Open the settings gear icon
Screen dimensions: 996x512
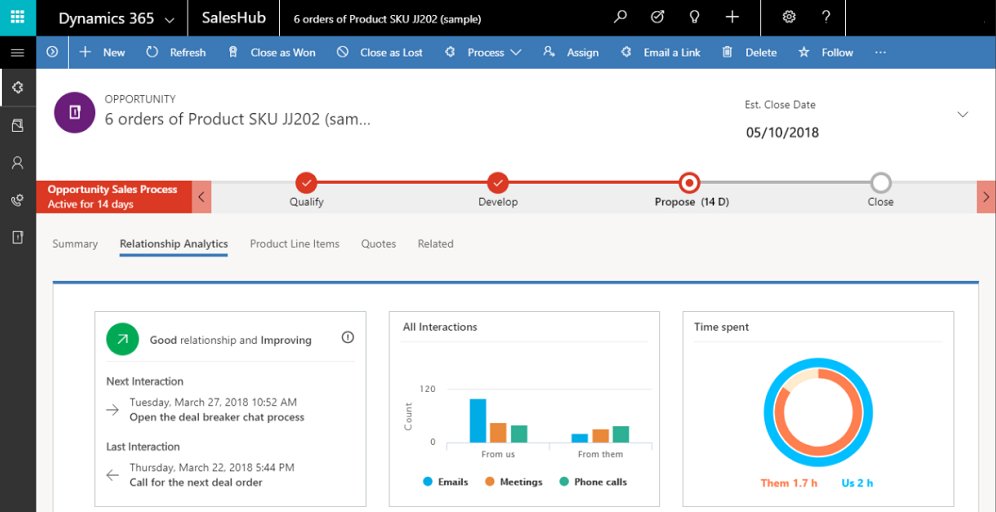(789, 17)
